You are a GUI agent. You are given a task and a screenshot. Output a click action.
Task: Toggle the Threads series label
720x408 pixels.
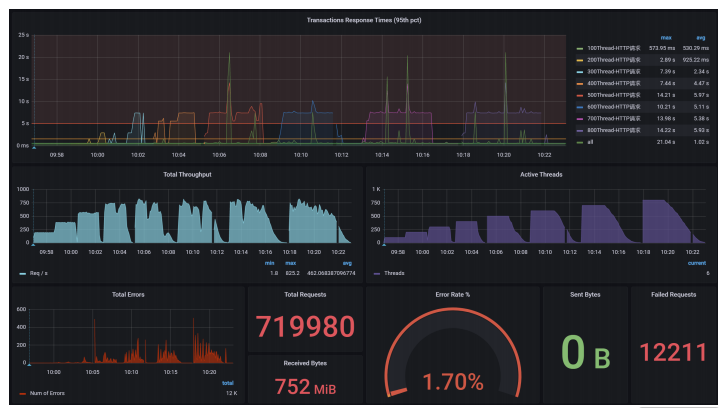[394, 273]
